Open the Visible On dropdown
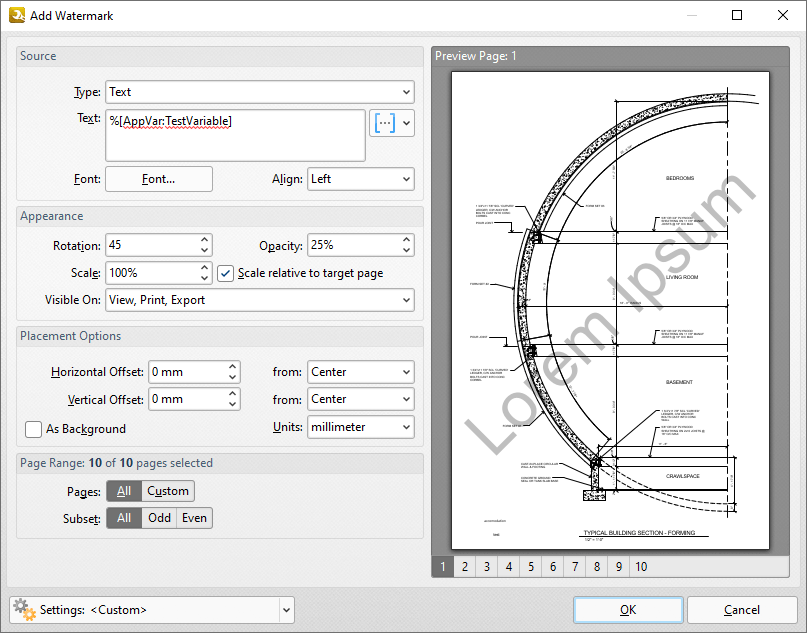This screenshot has width=807, height=633. (260, 300)
